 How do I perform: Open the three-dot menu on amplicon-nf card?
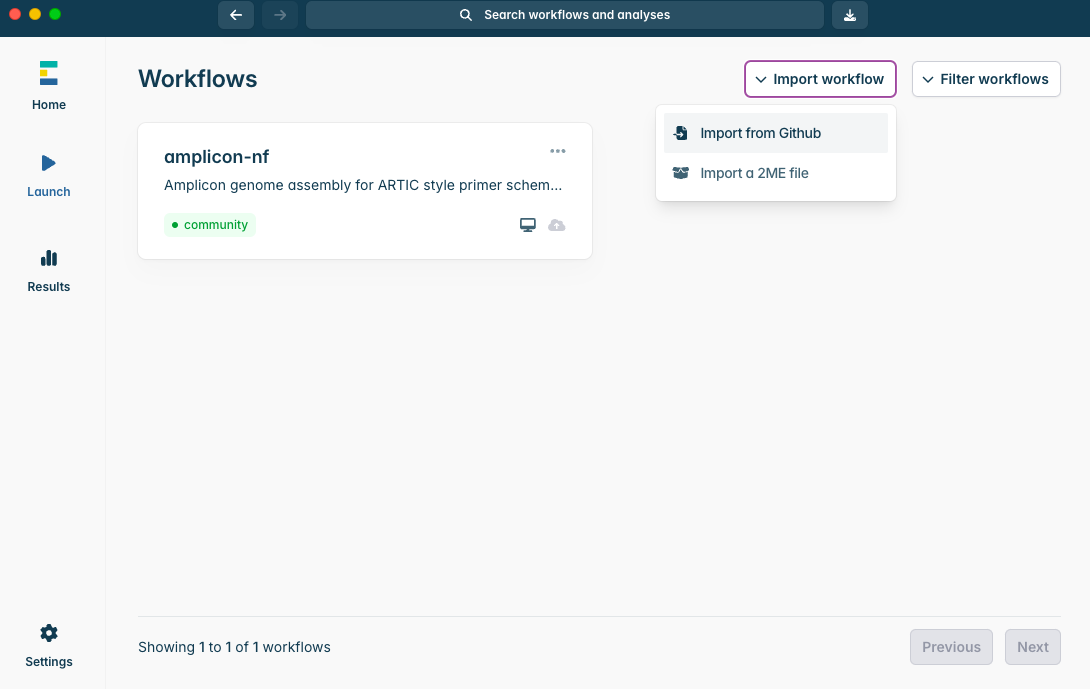point(558,151)
